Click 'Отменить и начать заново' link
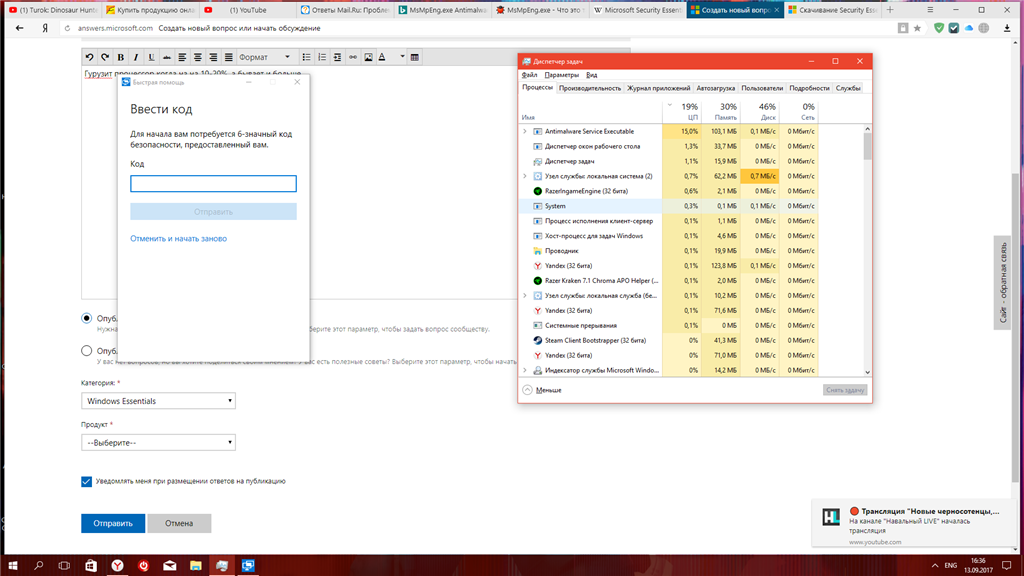Screen dimensions: 1024x576 (178, 238)
